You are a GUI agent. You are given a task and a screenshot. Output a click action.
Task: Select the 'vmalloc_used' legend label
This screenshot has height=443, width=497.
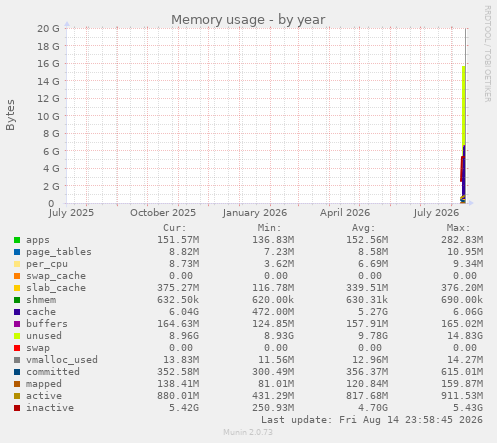click(x=62, y=360)
